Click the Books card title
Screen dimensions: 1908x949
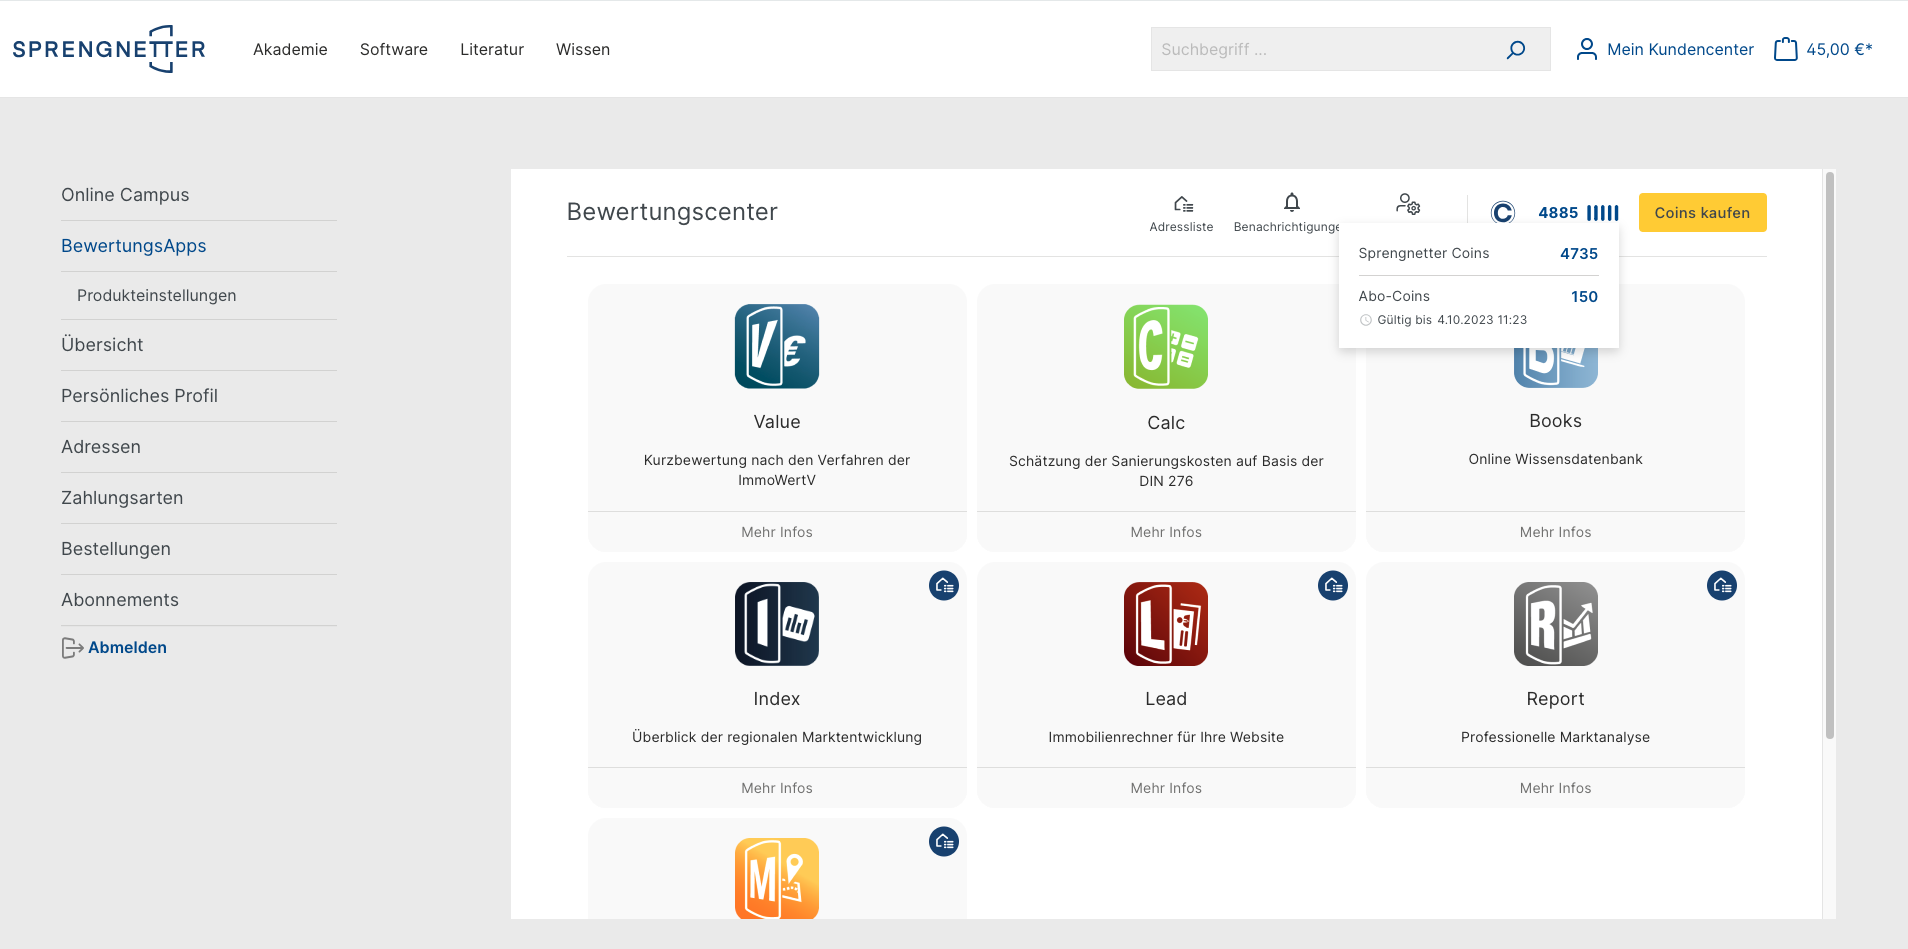1555,421
